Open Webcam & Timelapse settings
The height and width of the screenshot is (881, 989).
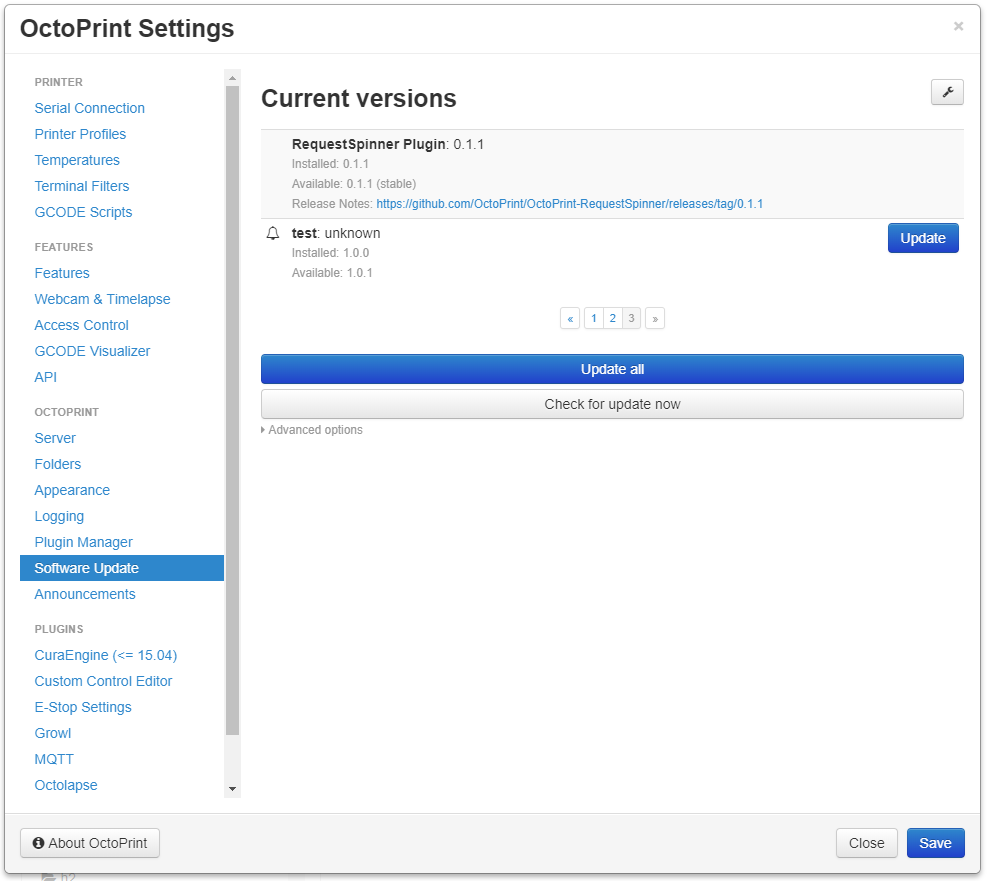point(102,298)
